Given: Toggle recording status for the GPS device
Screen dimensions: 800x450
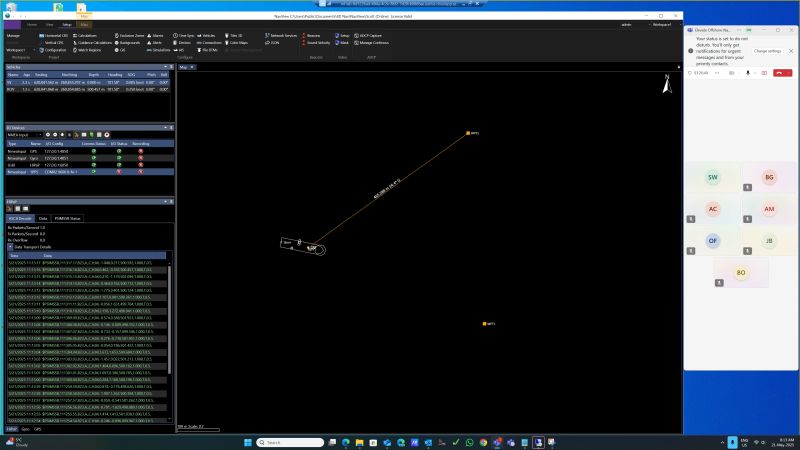Looking at the screenshot, I should point(141,151).
